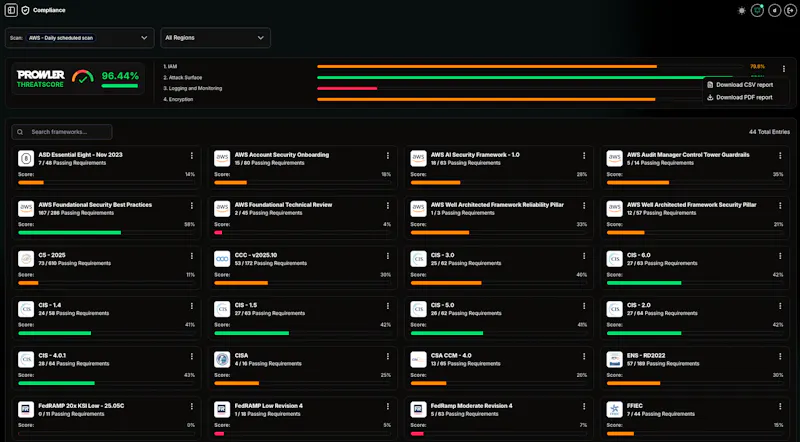Click the search magnifier icon

(x=20, y=132)
